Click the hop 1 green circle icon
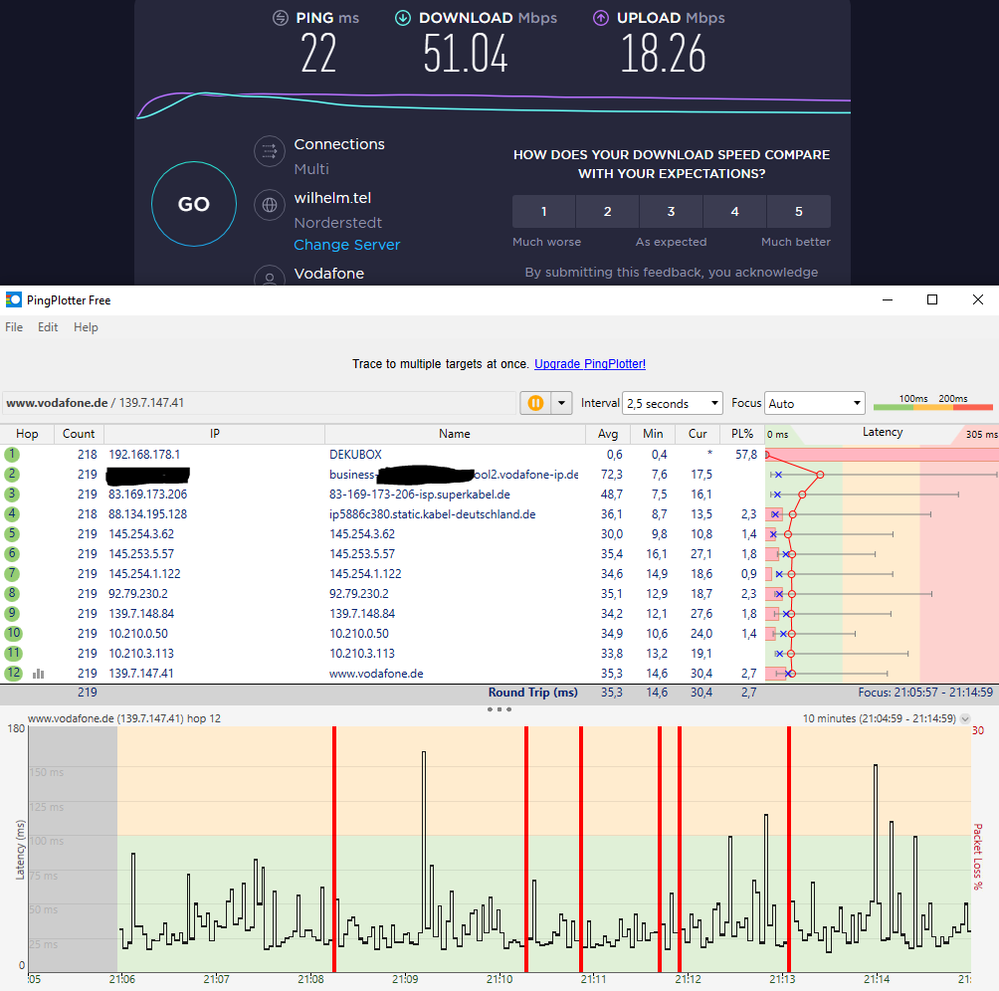The height and width of the screenshot is (991, 999). (12, 454)
